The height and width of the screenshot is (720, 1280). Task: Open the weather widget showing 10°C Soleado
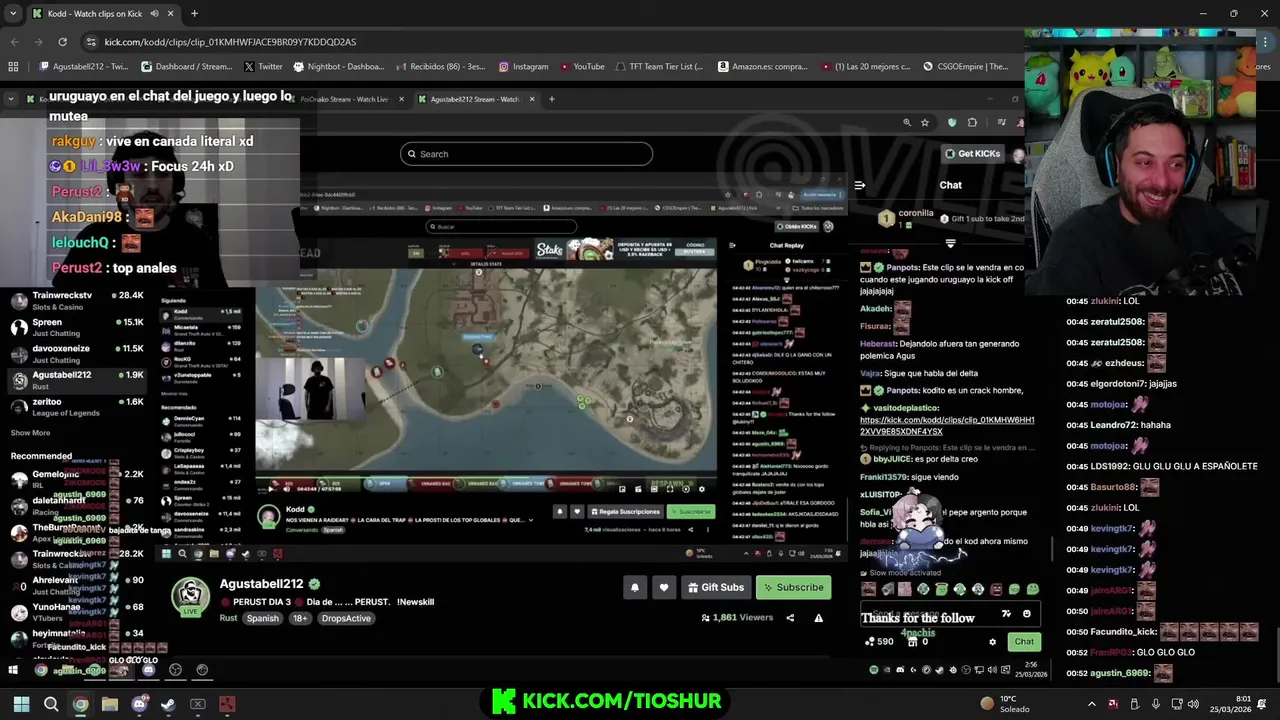click(1005, 704)
